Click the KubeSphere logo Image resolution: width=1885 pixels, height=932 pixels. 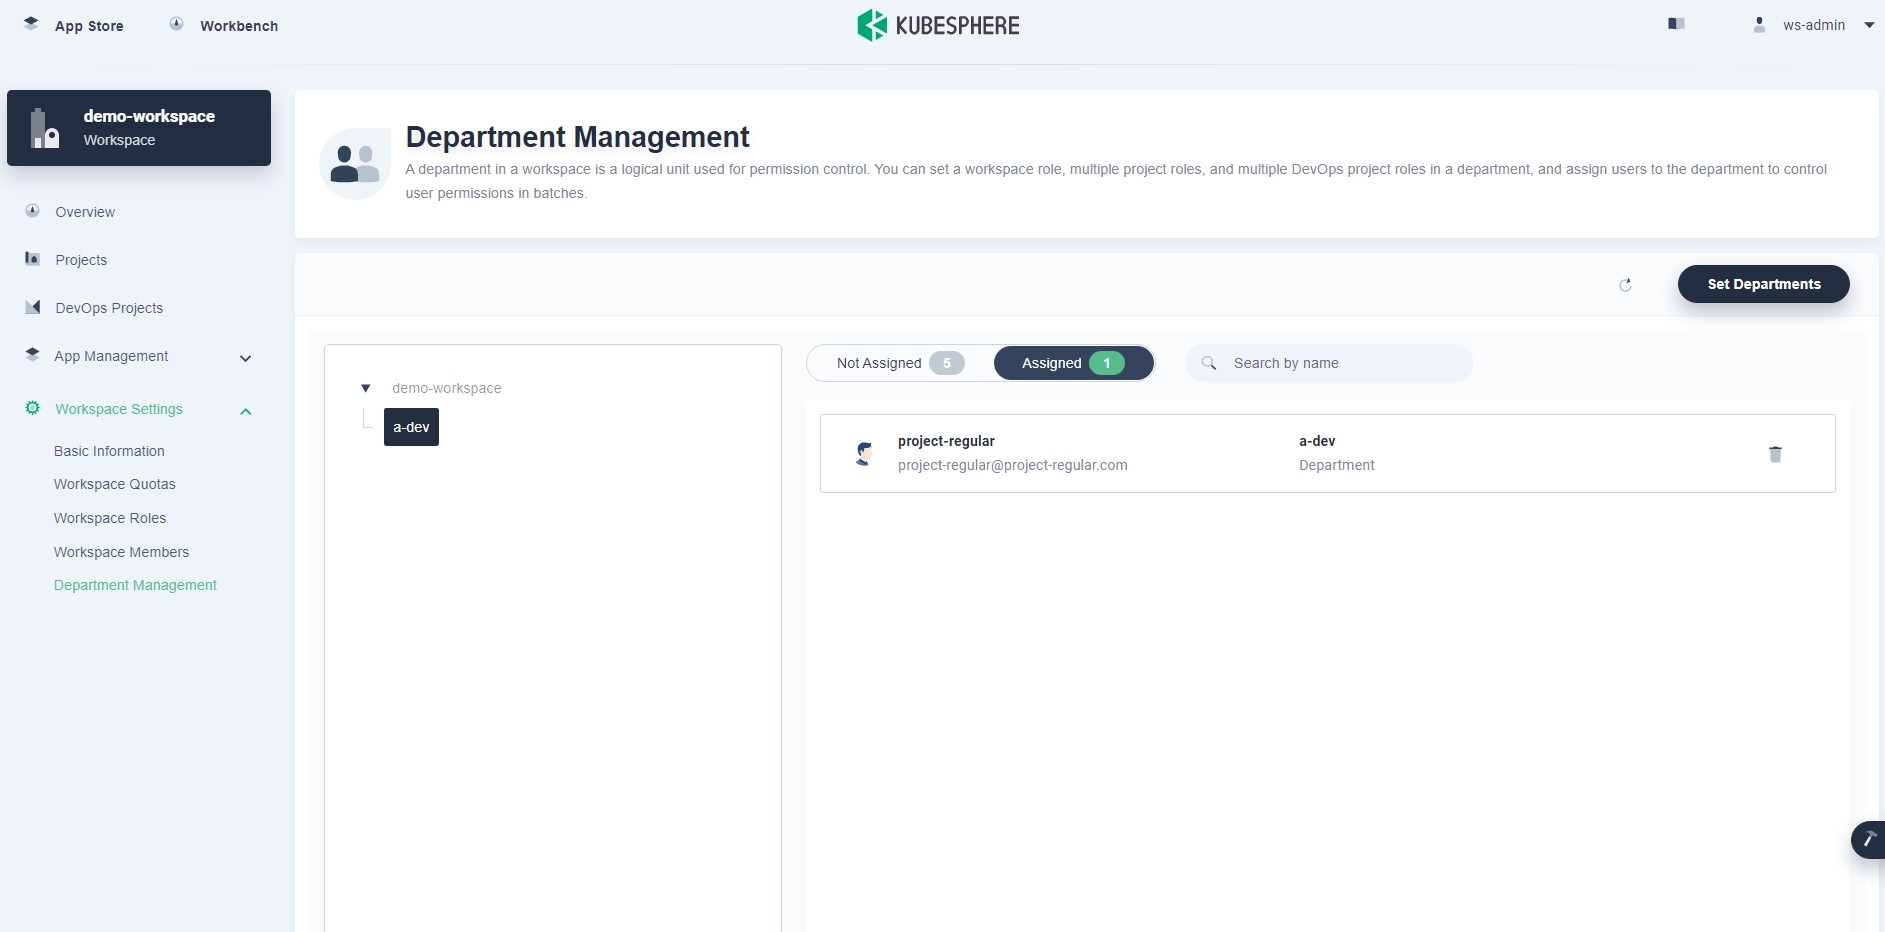click(x=938, y=25)
